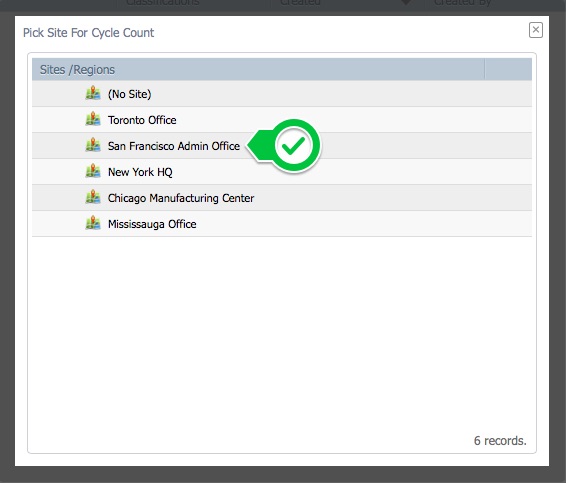Click the Created column header behind the dialog
The height and width of the screenshot is (483, 566).
[x=300, y=3]
